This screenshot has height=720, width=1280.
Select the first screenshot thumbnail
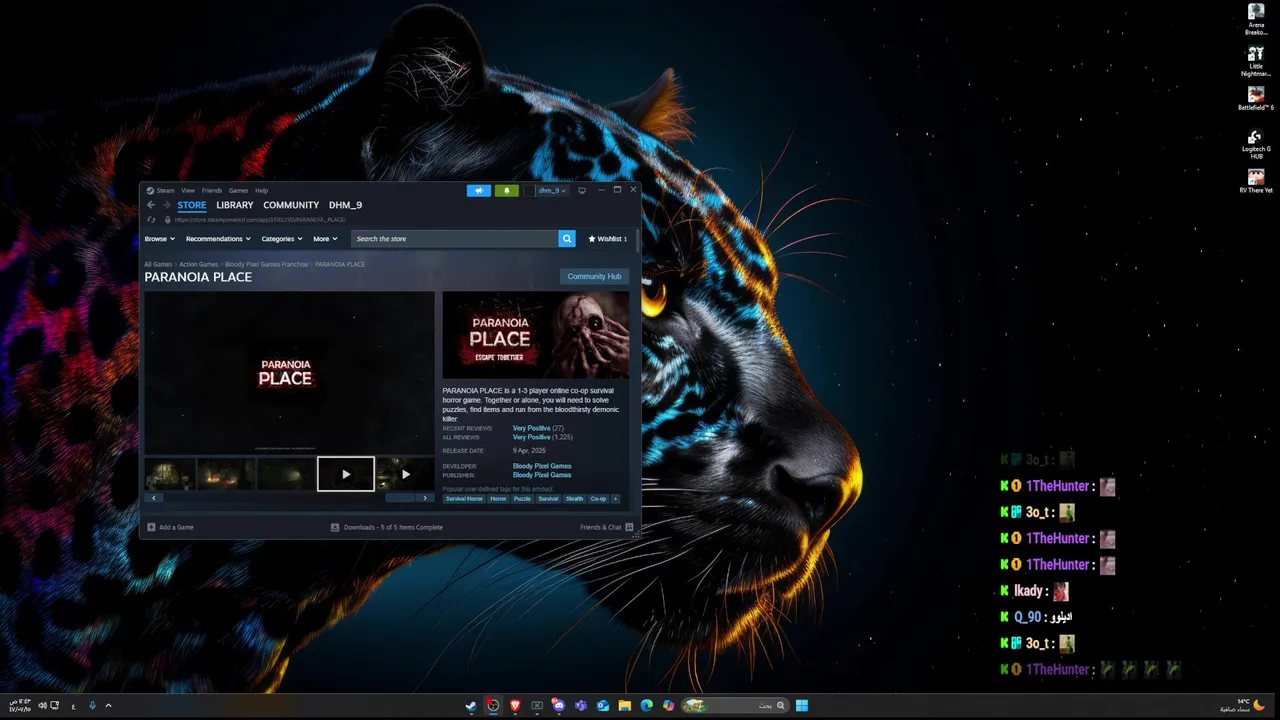pyautogui.click(x=169, y=474)
